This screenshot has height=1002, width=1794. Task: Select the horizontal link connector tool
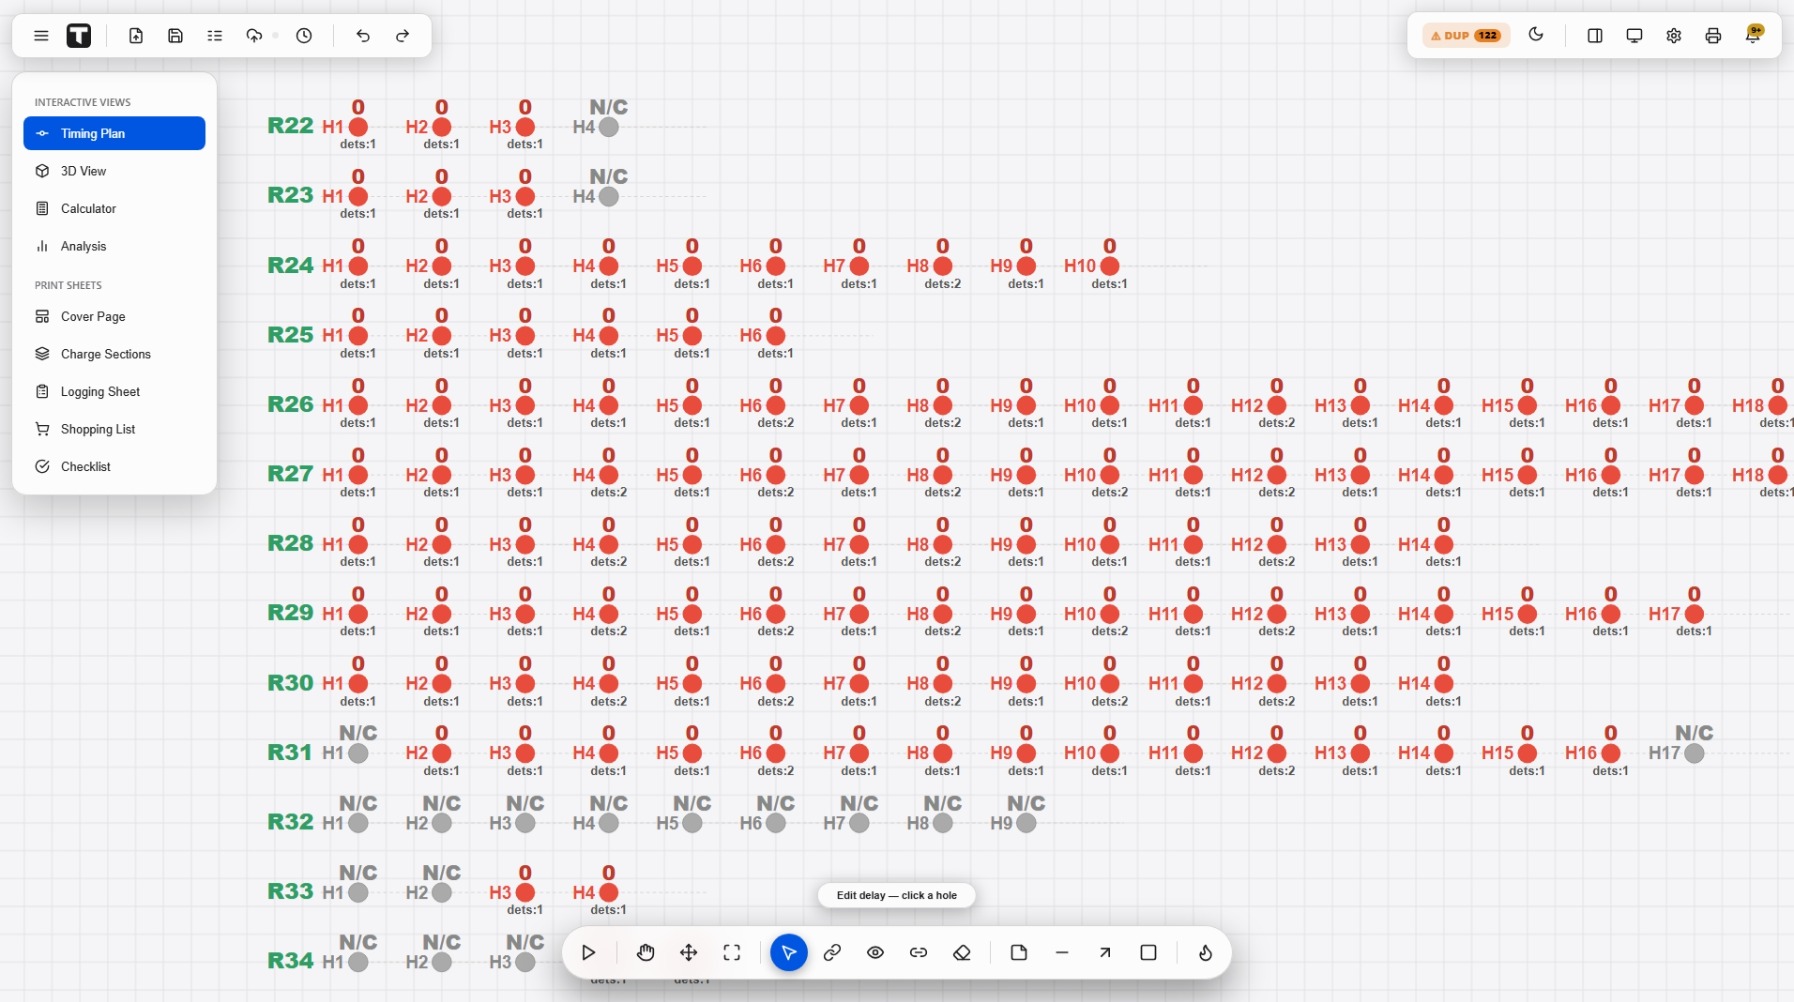pos(918,953)
